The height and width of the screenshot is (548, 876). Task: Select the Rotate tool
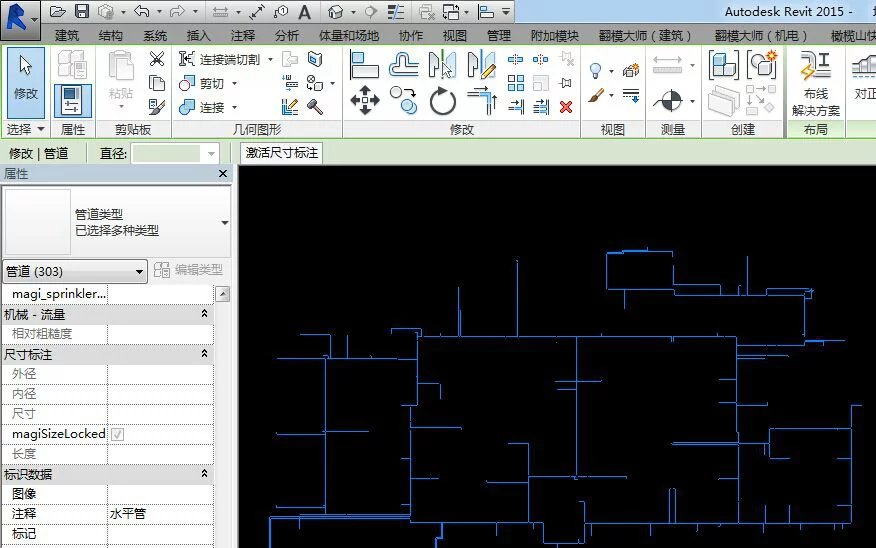click(x=442, y=101)
